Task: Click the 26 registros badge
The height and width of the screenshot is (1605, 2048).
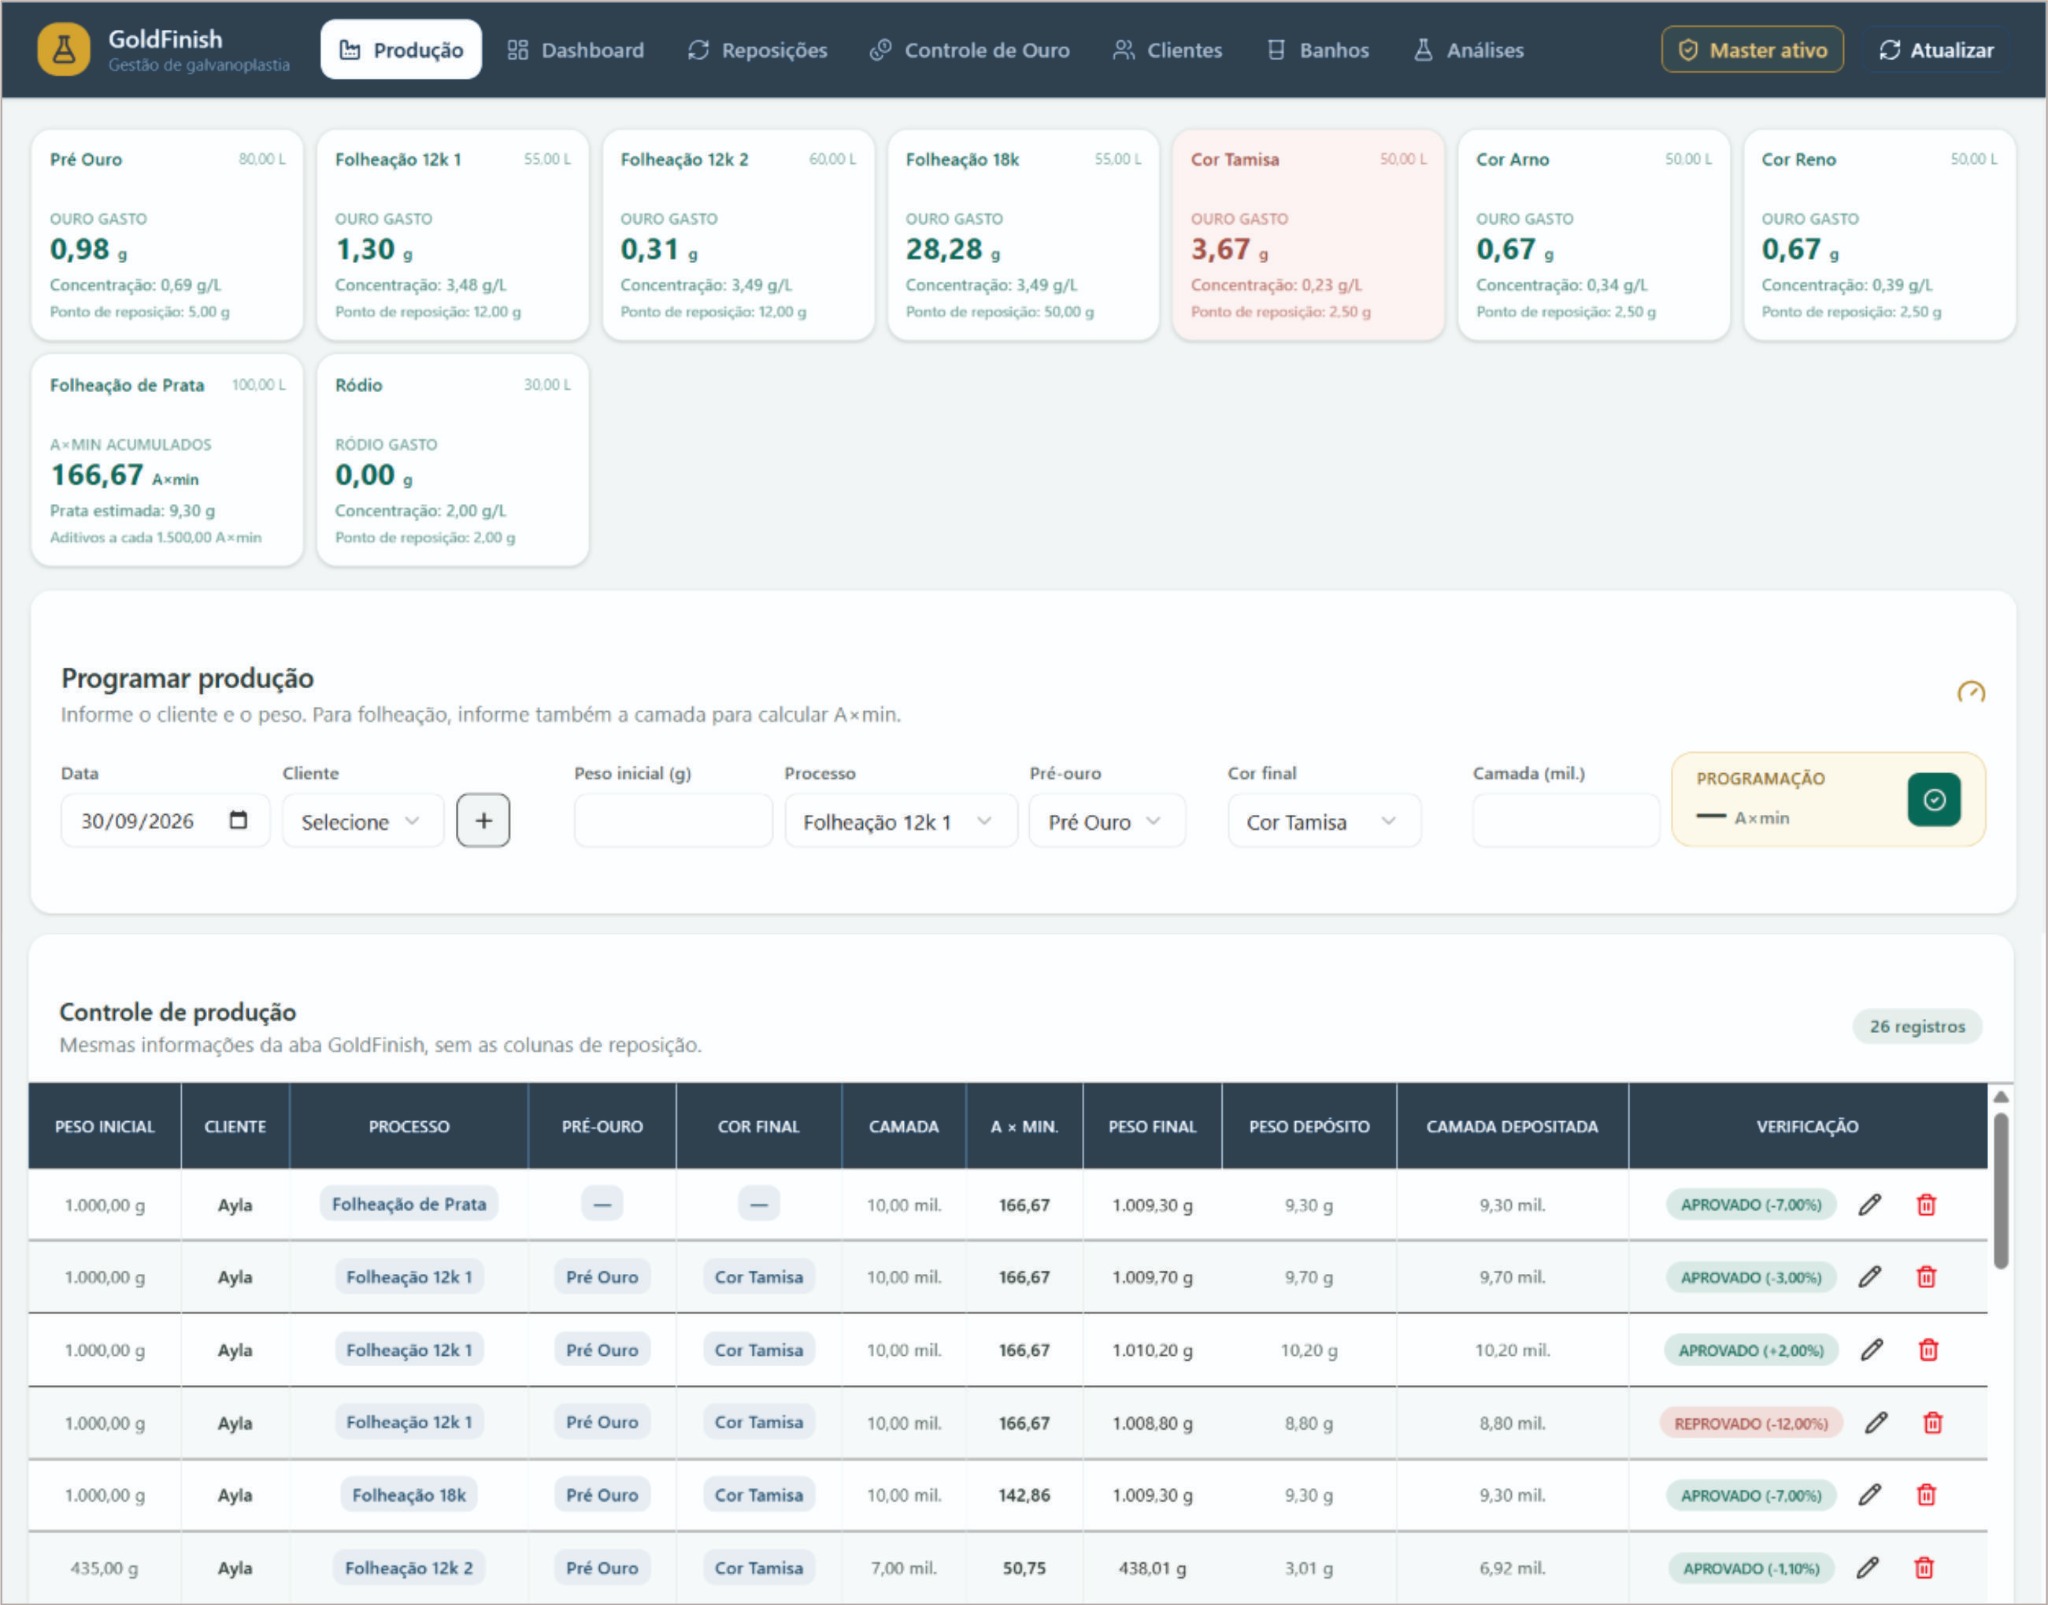Action: [x=1917, y=1026]
